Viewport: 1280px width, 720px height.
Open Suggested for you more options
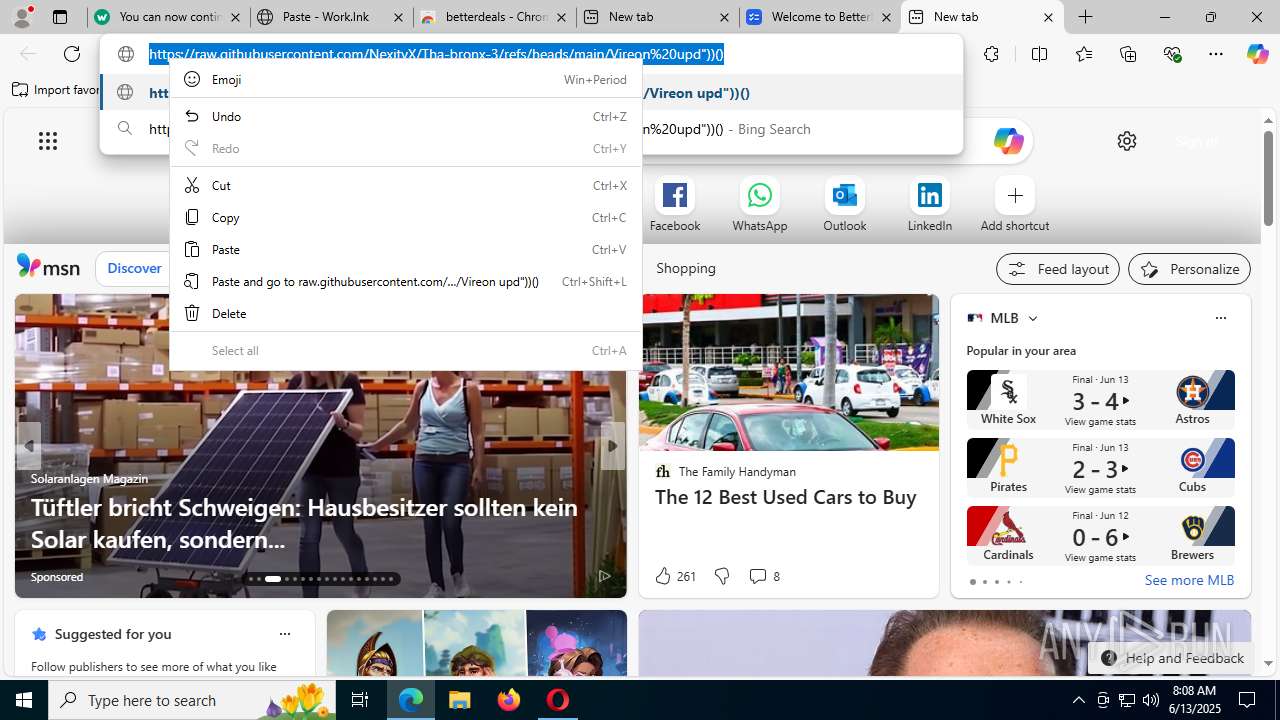coord(285,634)
